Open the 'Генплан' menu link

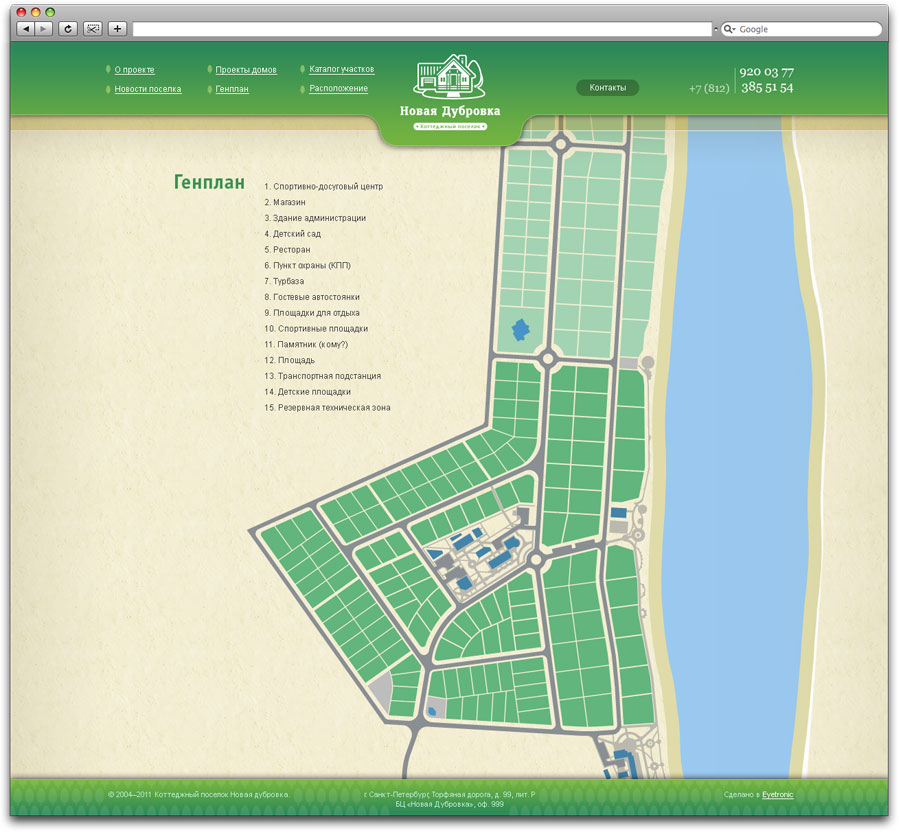pyautogui.click(x=232, y=89)
